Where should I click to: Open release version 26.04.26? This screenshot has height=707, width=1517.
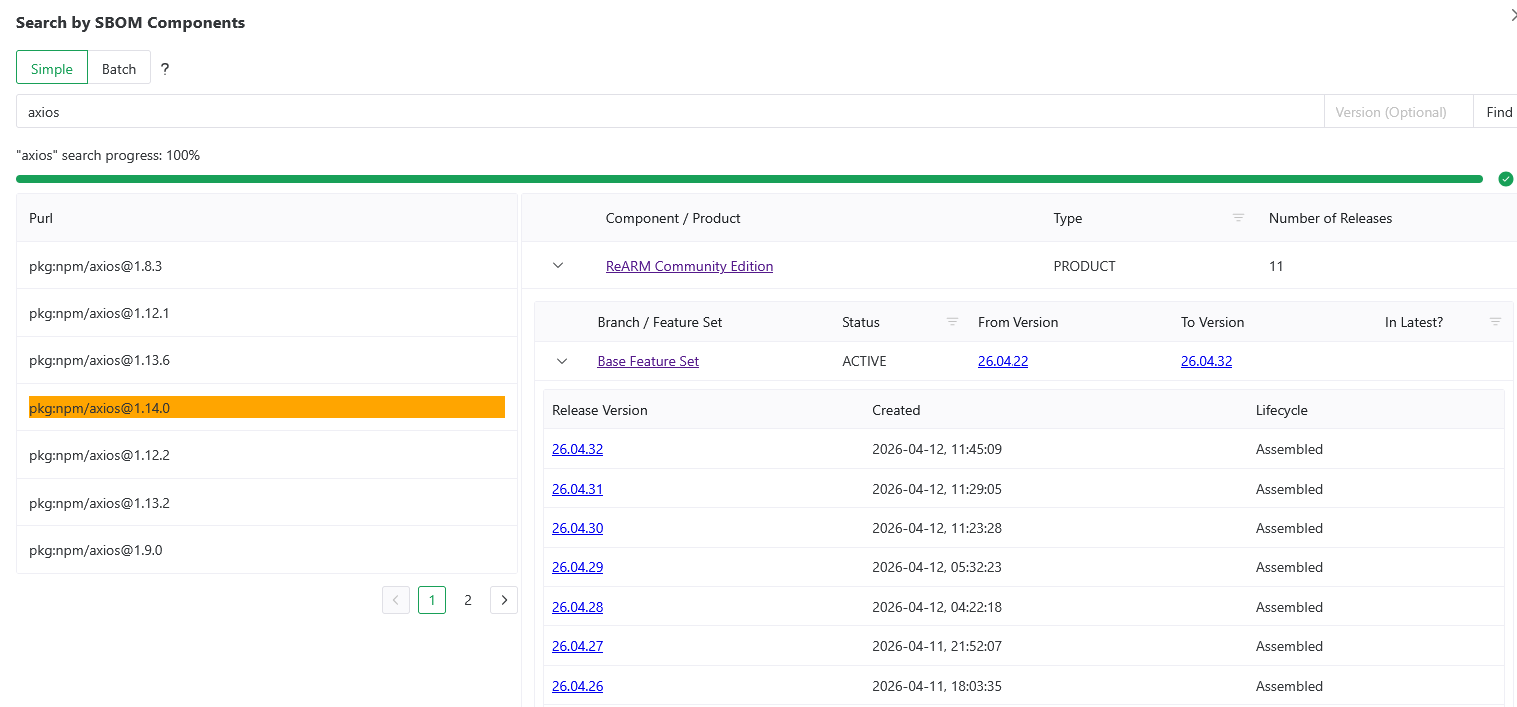coord(577,686)
